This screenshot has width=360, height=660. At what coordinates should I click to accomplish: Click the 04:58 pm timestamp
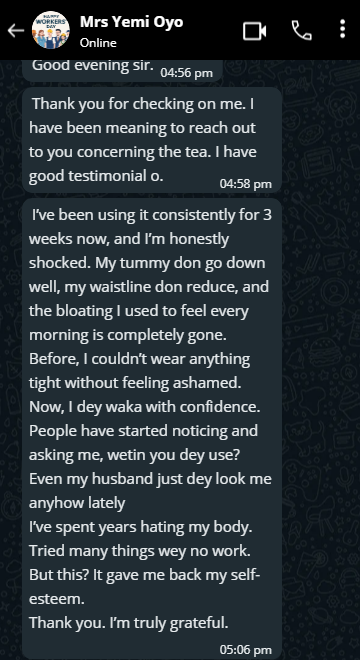(246, 184)
